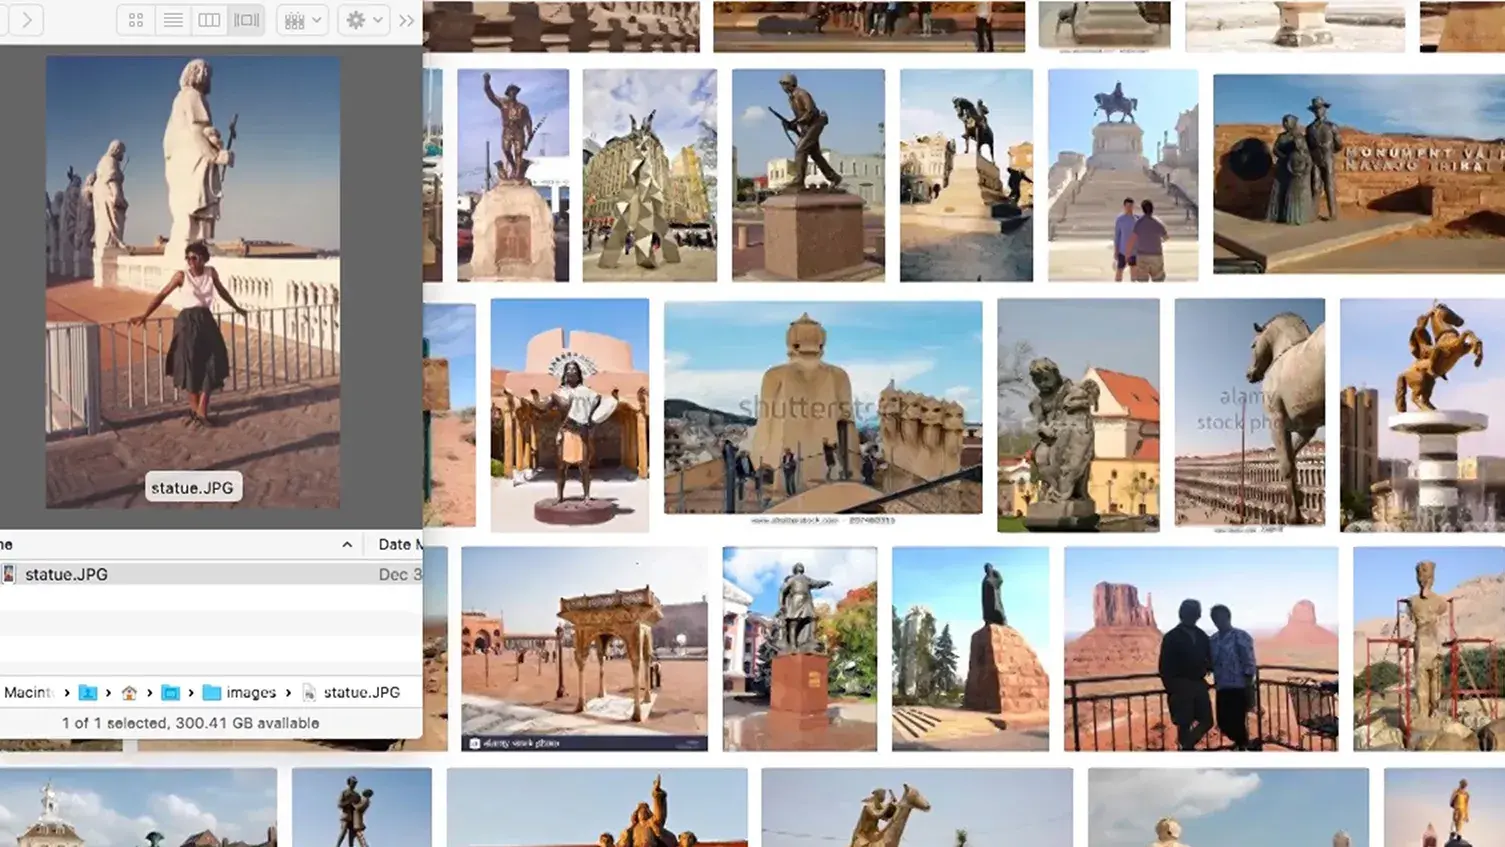Expand the toolbar overflow chevron
Image resolution: width=1505 pixels, height=847 pixels.
pos(406,19)
